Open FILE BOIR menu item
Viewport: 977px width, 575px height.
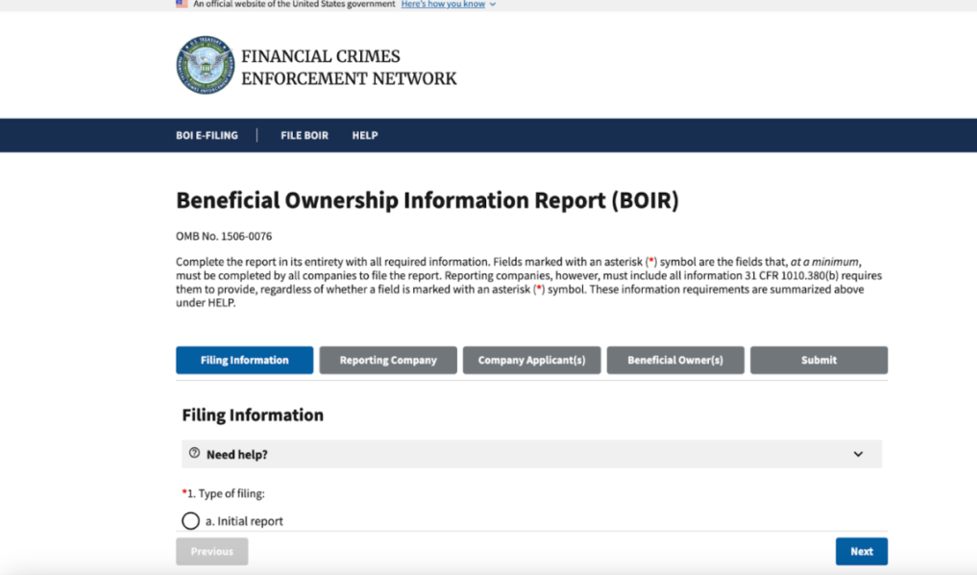click(304, 135)
